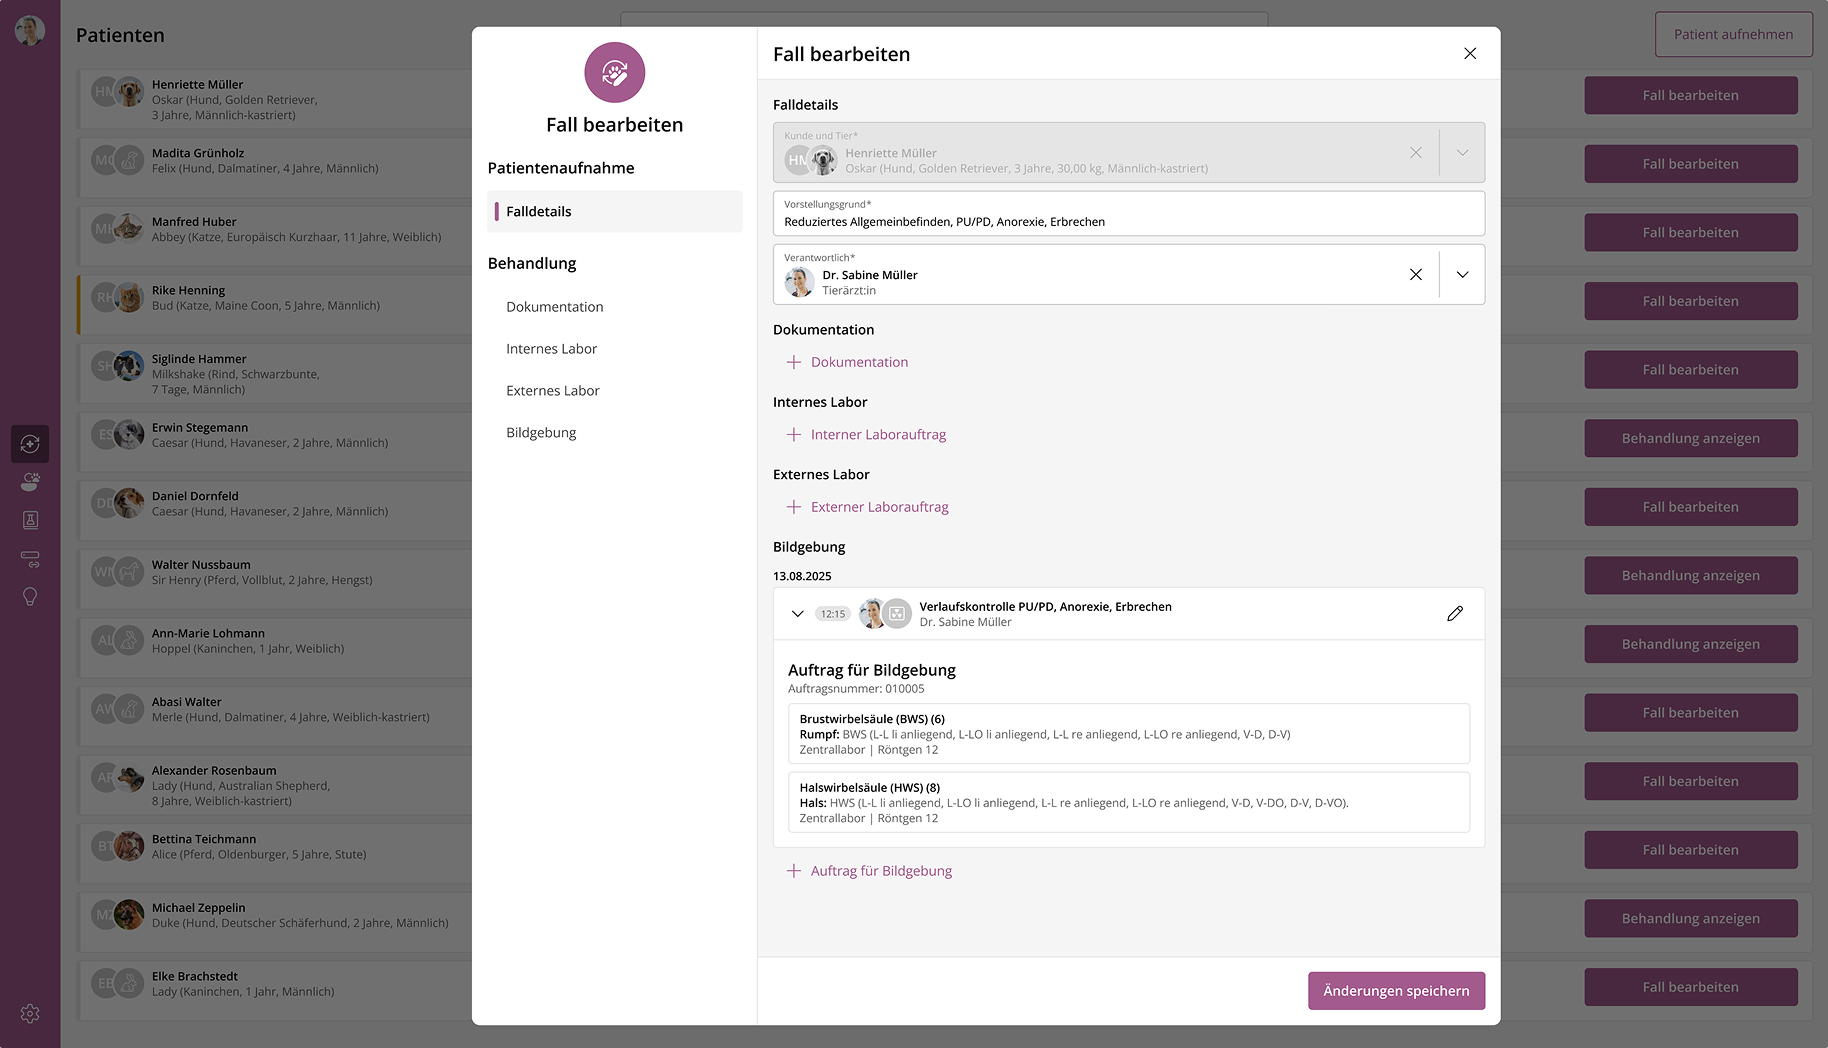This screenshot has width=1828, height=1048.
Task: Add an Externer Laborauftrag
Action: 868,507
